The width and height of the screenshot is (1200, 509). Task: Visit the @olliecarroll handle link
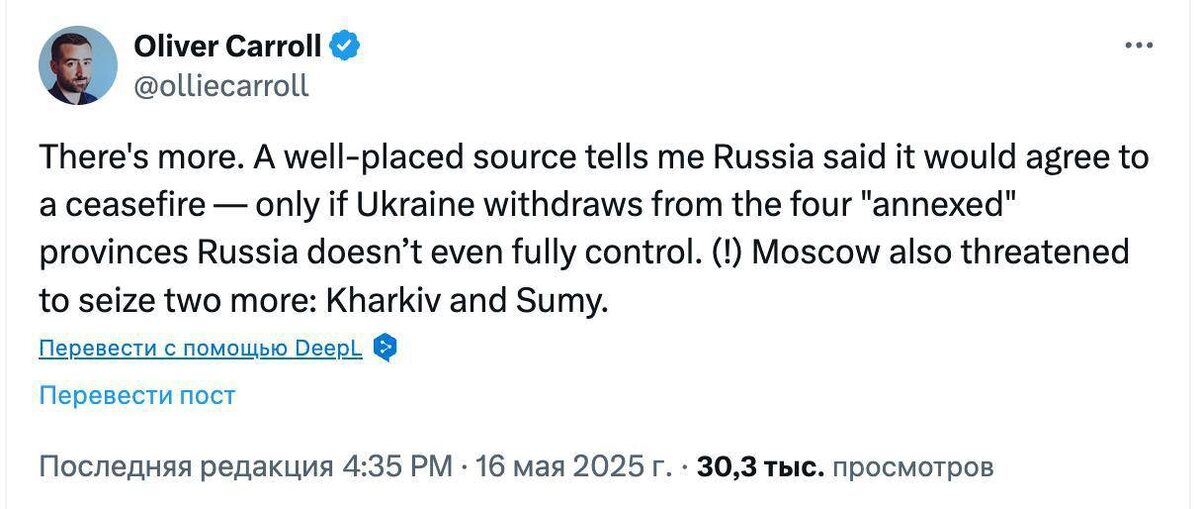[221, 86]
